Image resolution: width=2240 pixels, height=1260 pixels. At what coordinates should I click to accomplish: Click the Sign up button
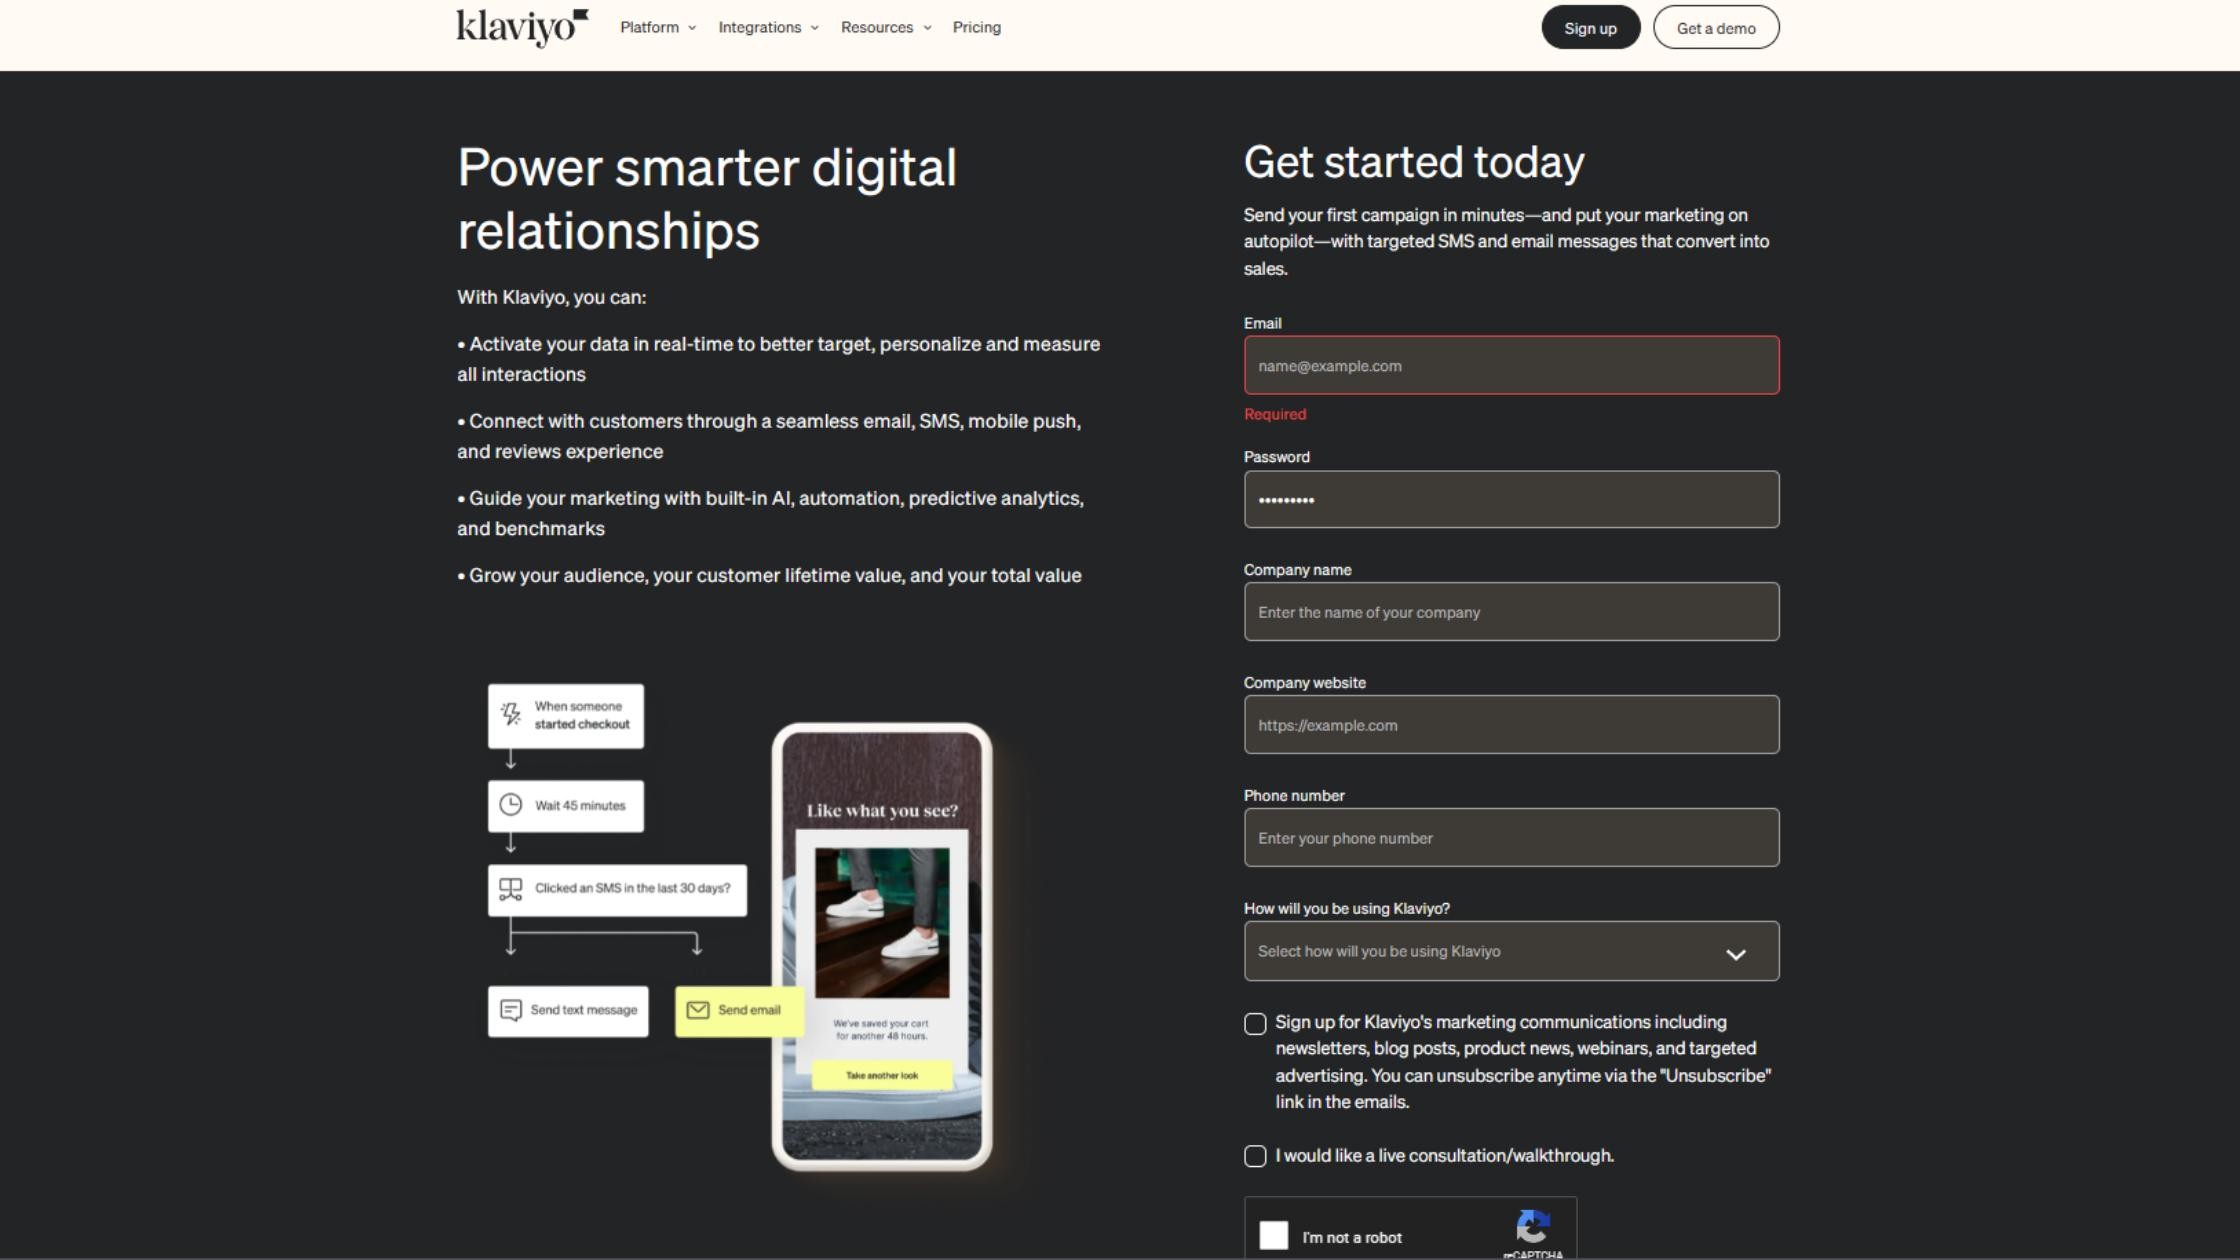1589,26
